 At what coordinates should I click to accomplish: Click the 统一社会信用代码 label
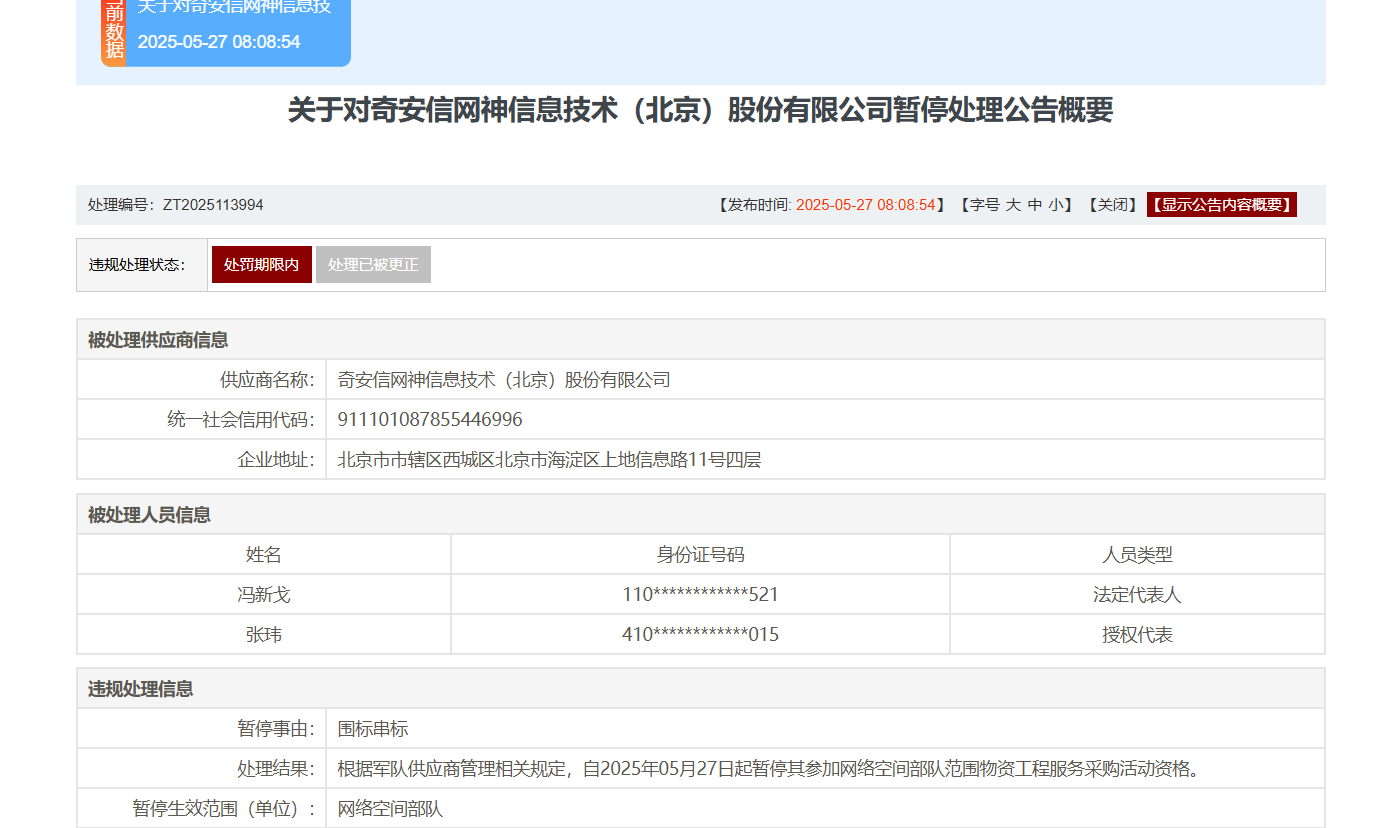coord(240,419)
